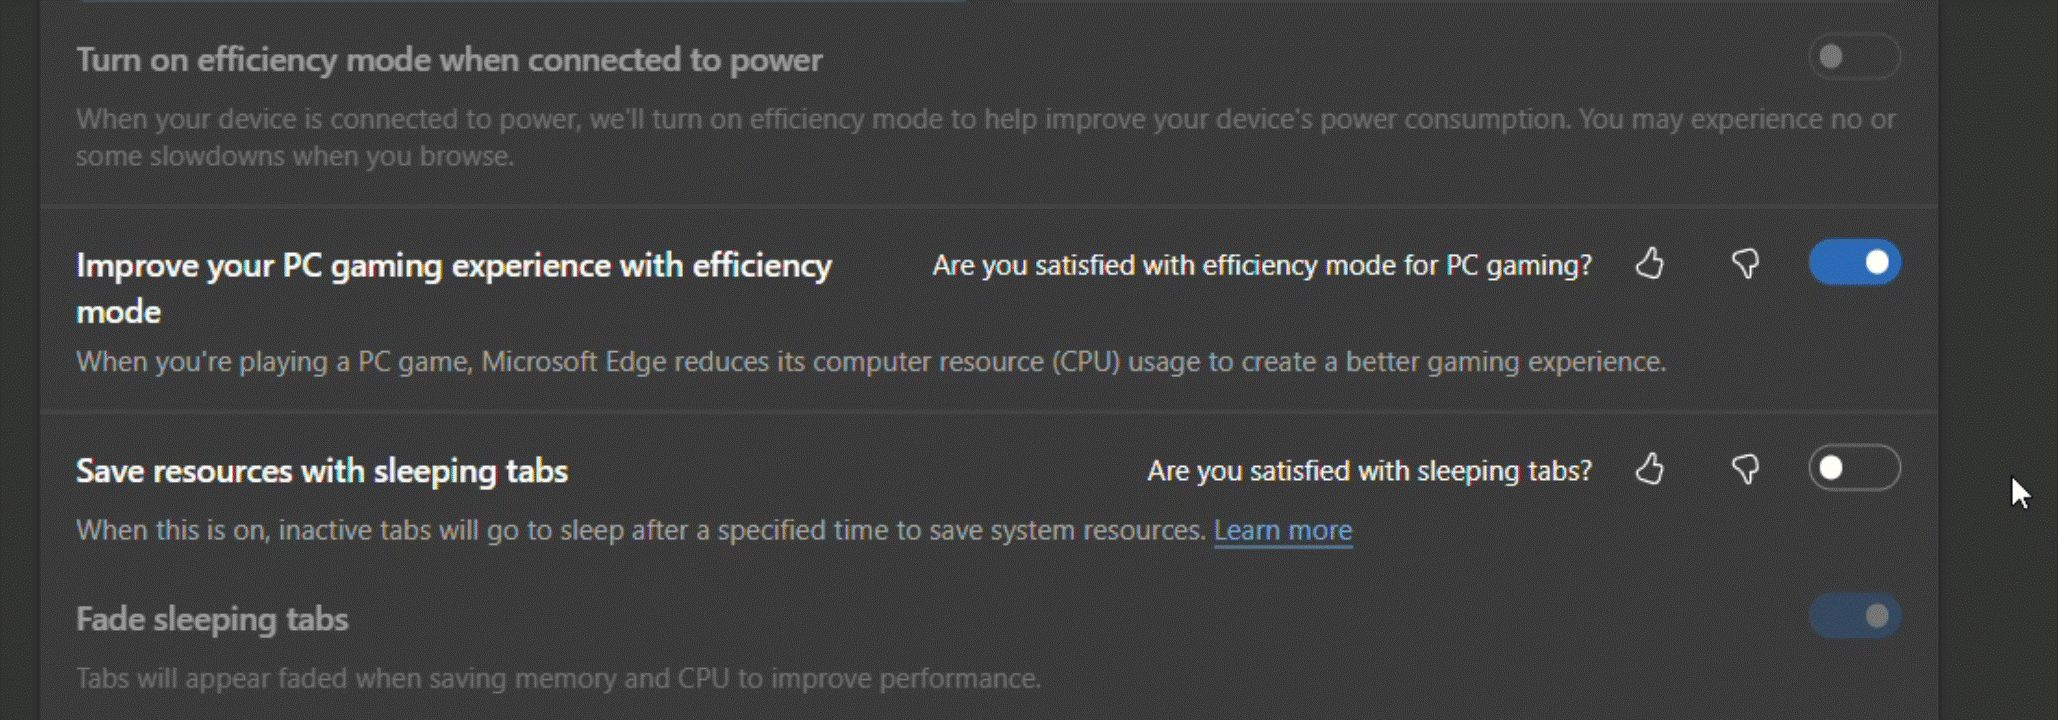
Task: Click the 'Fade sleeping tabs' label
Action: 212,619
